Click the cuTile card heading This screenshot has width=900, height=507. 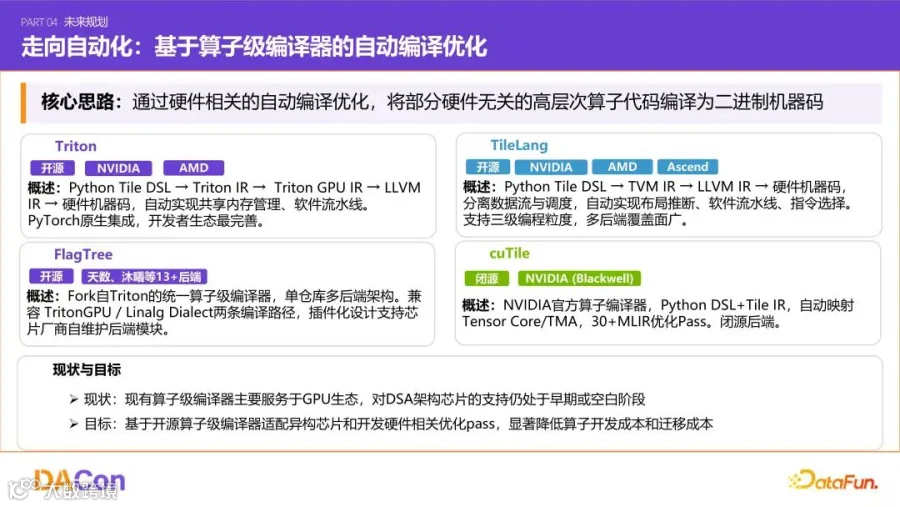(x=509, y=254)
